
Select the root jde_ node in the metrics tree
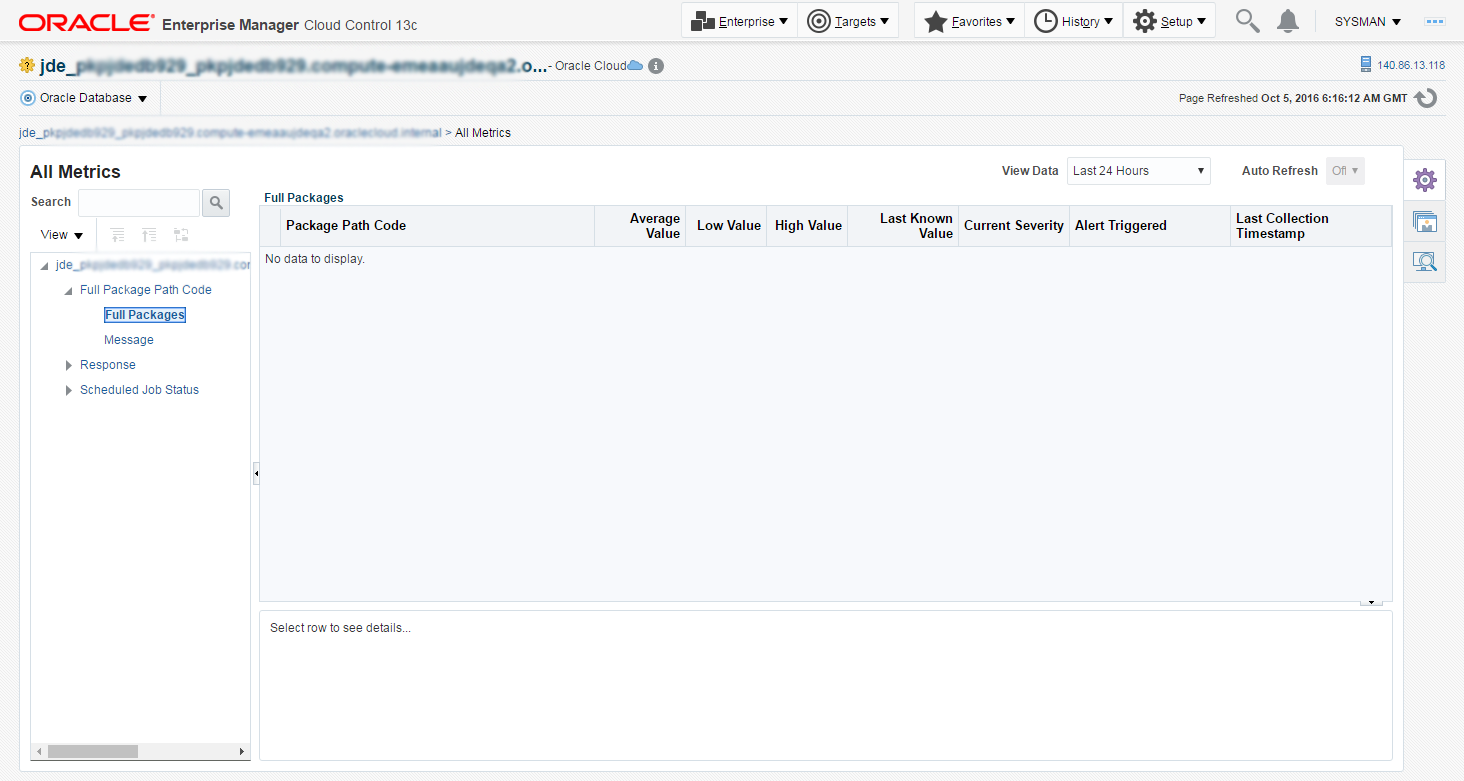152,265
